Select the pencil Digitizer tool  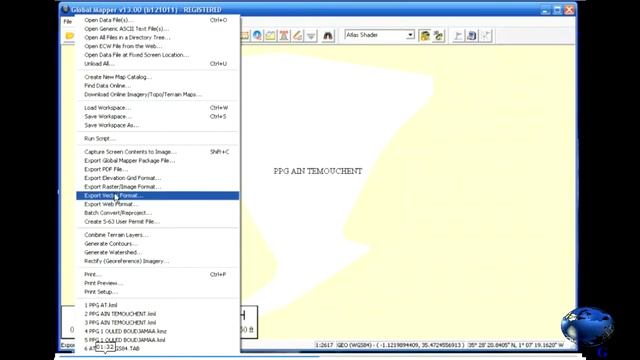tap(298, 36)
